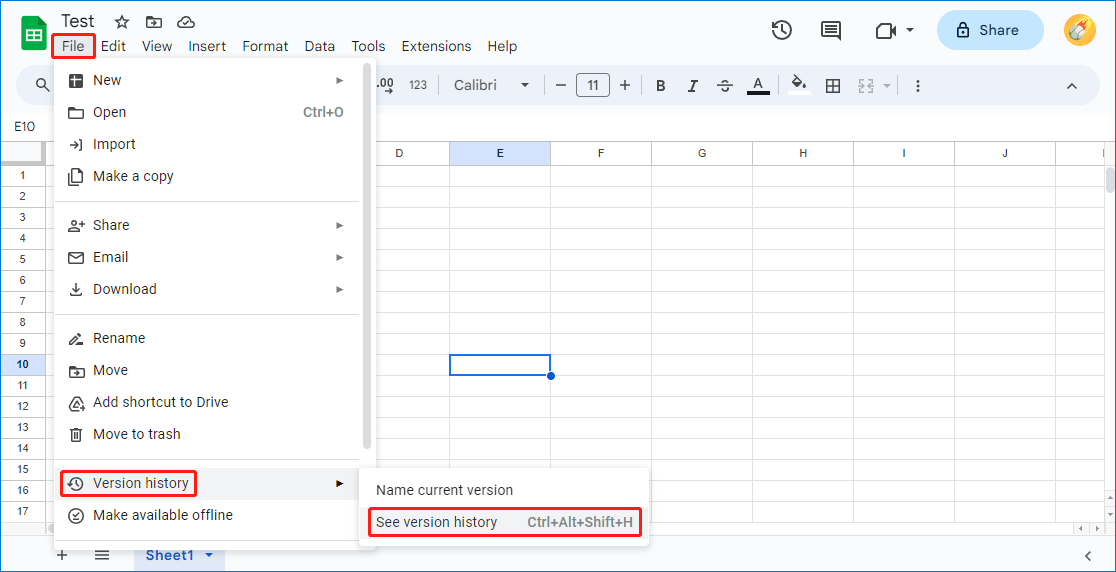Screen dimensions: 1116x572
Task: Check the cloud document status icon
Action: click(x=186, y=22)
